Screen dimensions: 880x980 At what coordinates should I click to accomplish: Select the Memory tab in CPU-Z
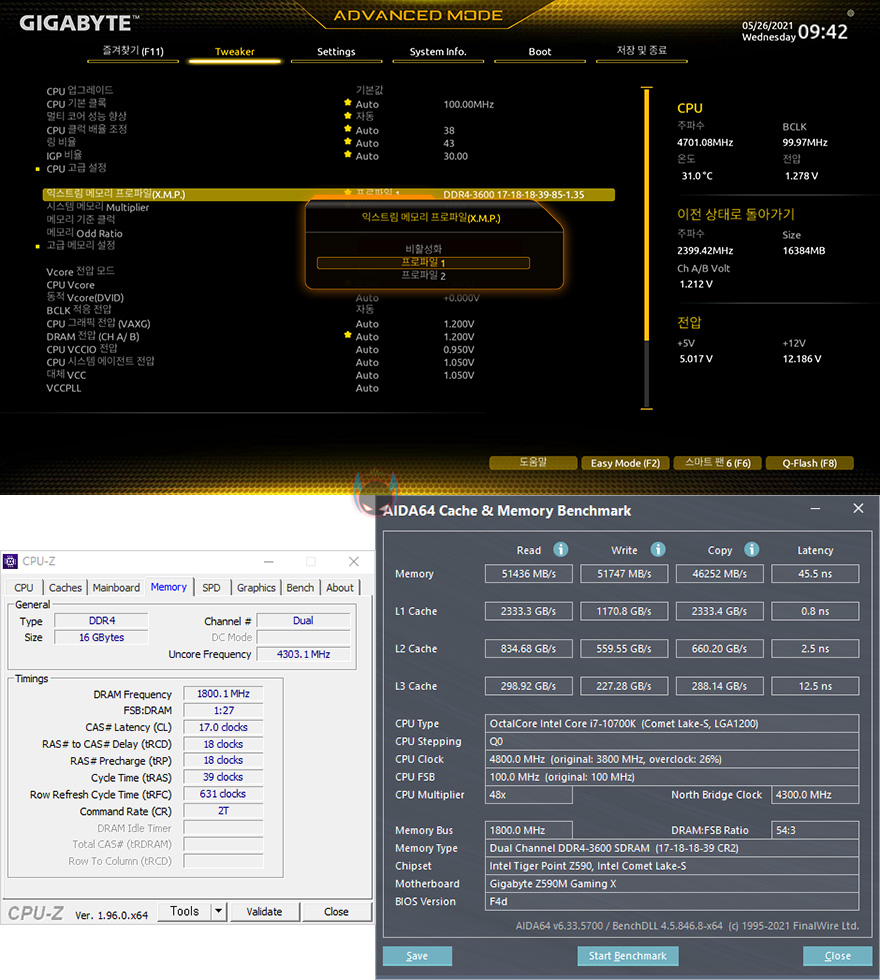tap(169, 587)
